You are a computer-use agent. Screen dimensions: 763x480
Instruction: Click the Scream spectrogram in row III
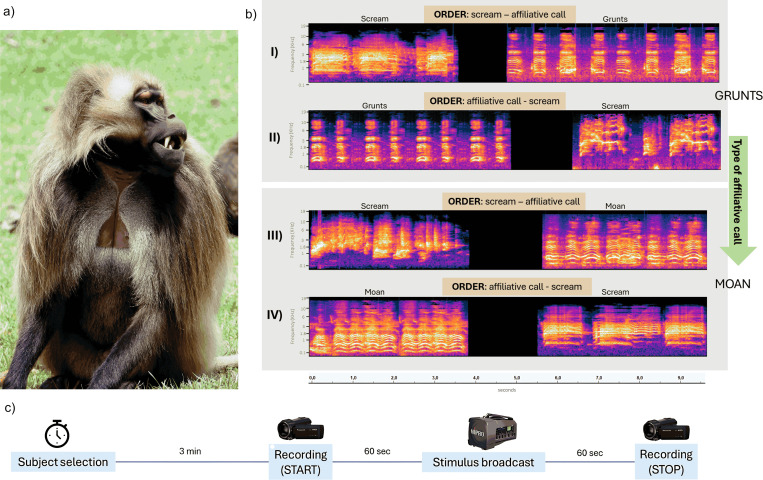coord(389,240)
